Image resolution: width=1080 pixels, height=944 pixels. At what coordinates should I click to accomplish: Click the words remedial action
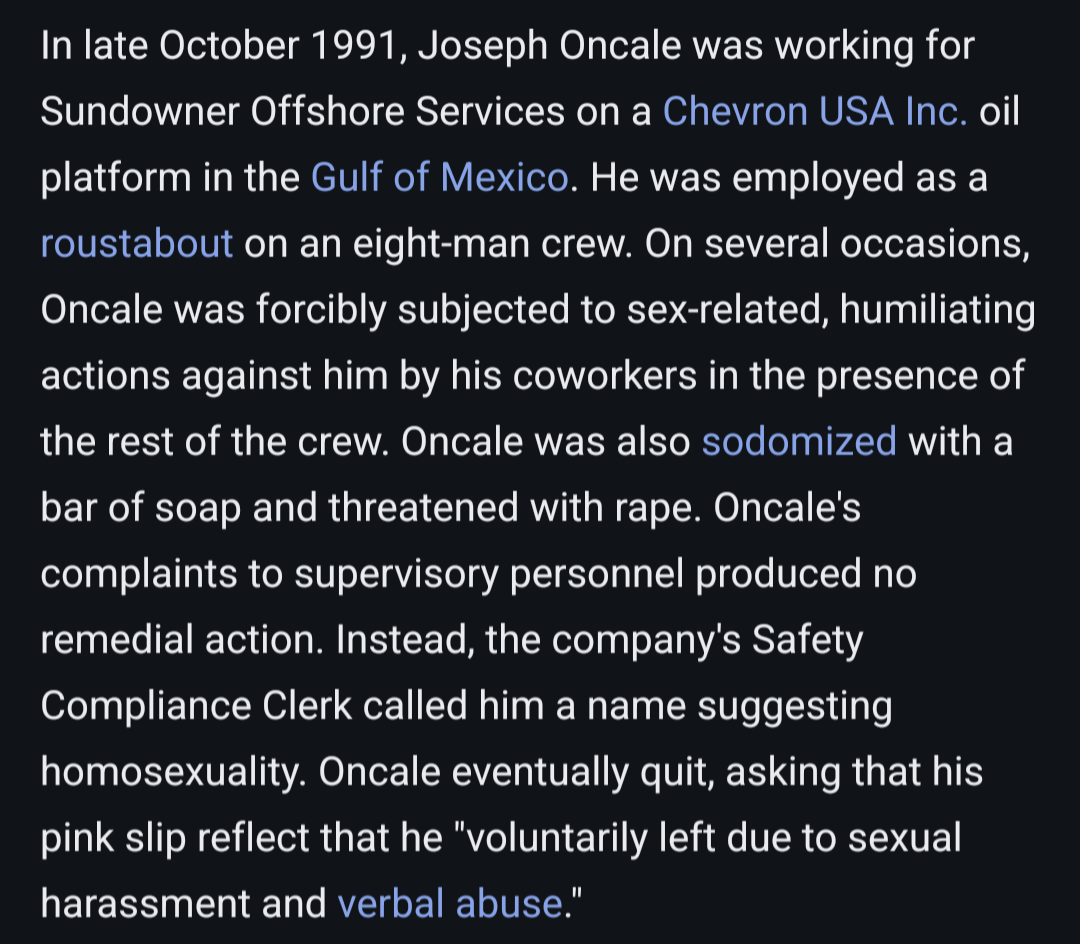(181, 640)
